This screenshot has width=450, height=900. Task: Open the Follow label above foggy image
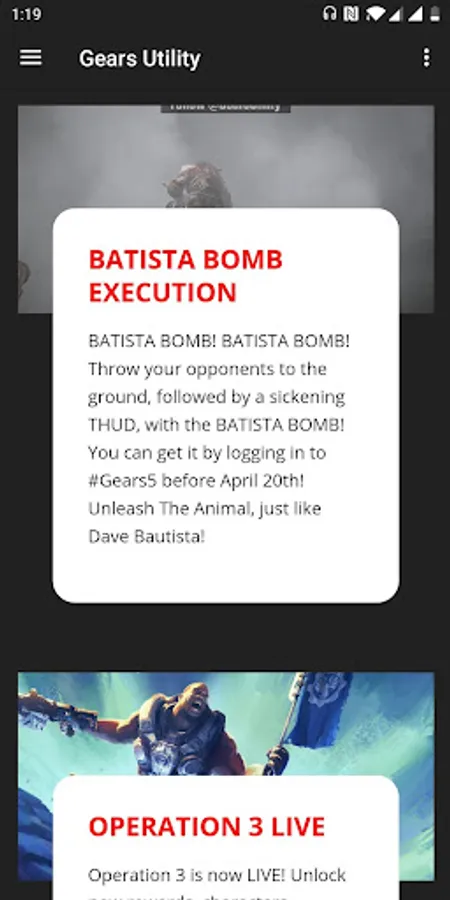pyautogui.click(x=225, y=108)
